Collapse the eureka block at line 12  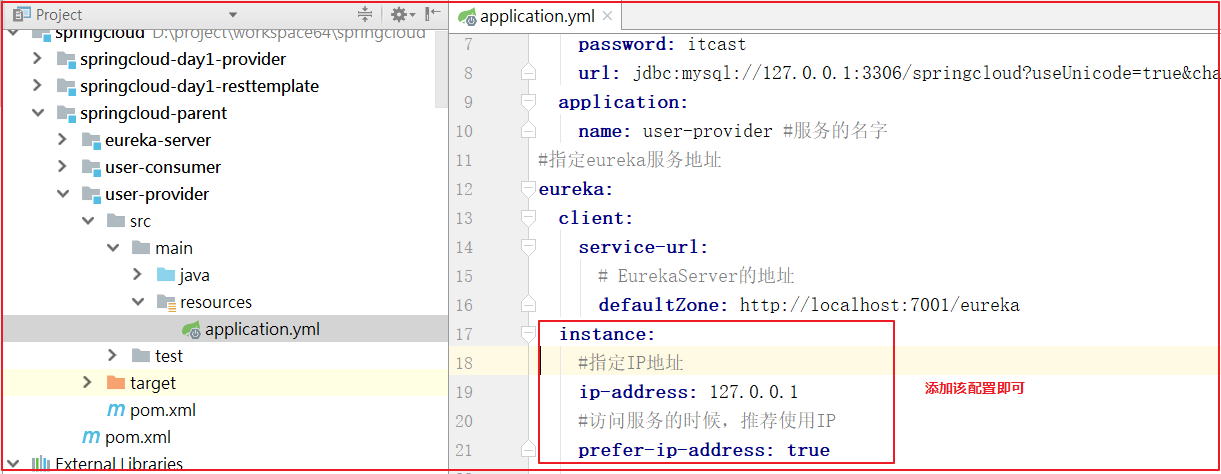[529, 190]
